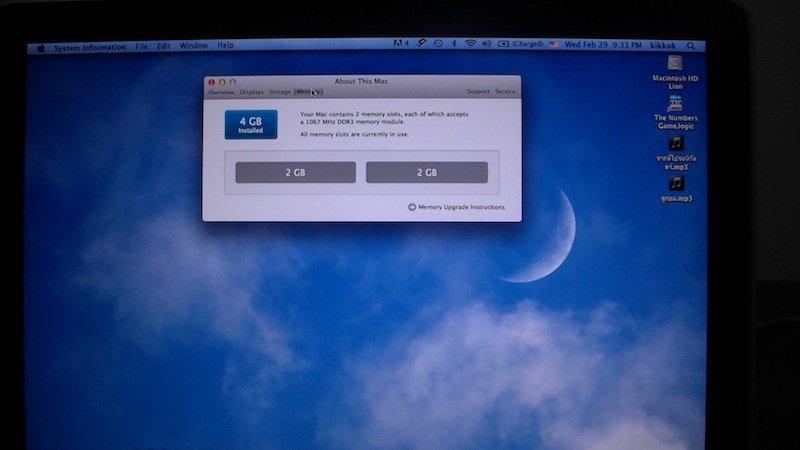Switch to the Memory tab
The height and width of the screenshot is (450, 800).
point(309,92)
